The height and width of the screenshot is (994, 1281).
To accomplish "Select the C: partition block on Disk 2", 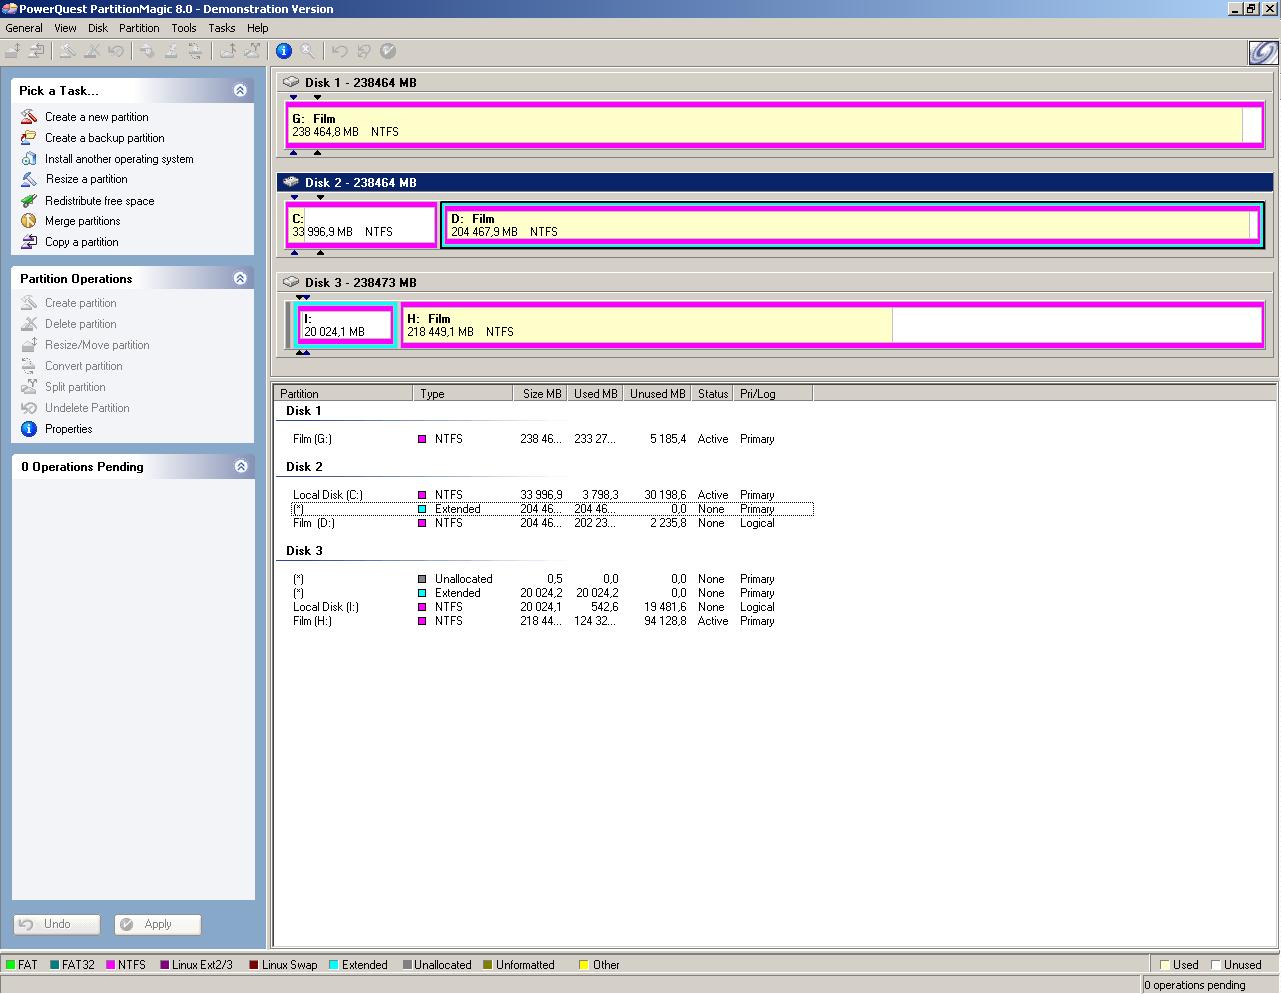I will pyautogui.click(x=362, y=225).
